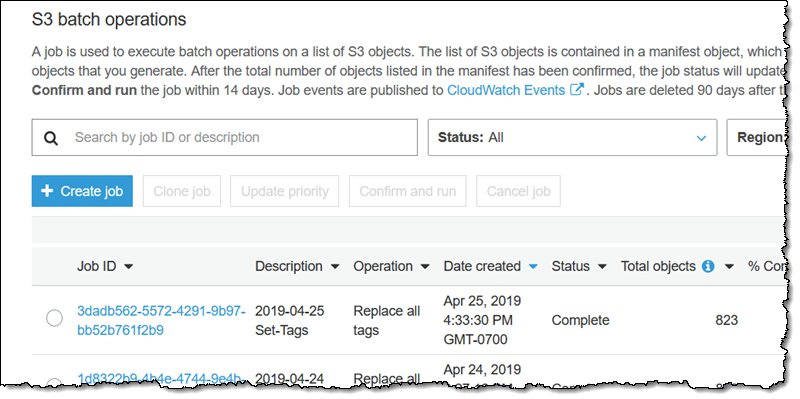Click the plus icon on Create job
This screenshot has height=399, width=800.
(x=47, y=191)
